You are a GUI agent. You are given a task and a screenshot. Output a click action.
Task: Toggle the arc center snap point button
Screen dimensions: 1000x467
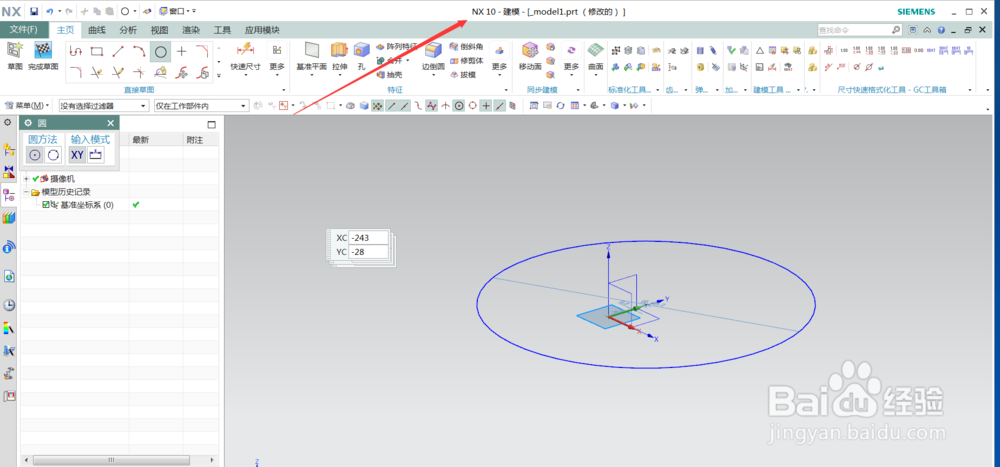pyautogui.click(x=458, y=106)
